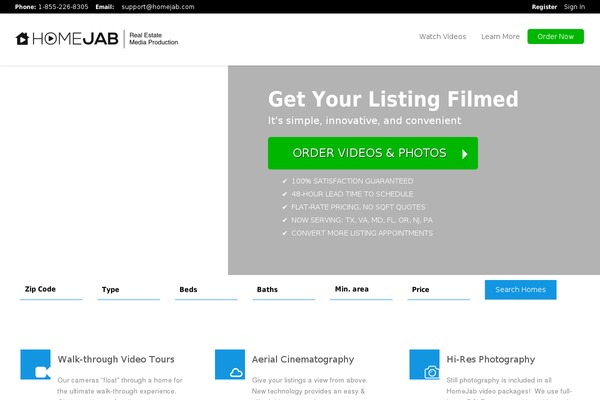
Task: Expand the Price filter
Action: [439, 290]
